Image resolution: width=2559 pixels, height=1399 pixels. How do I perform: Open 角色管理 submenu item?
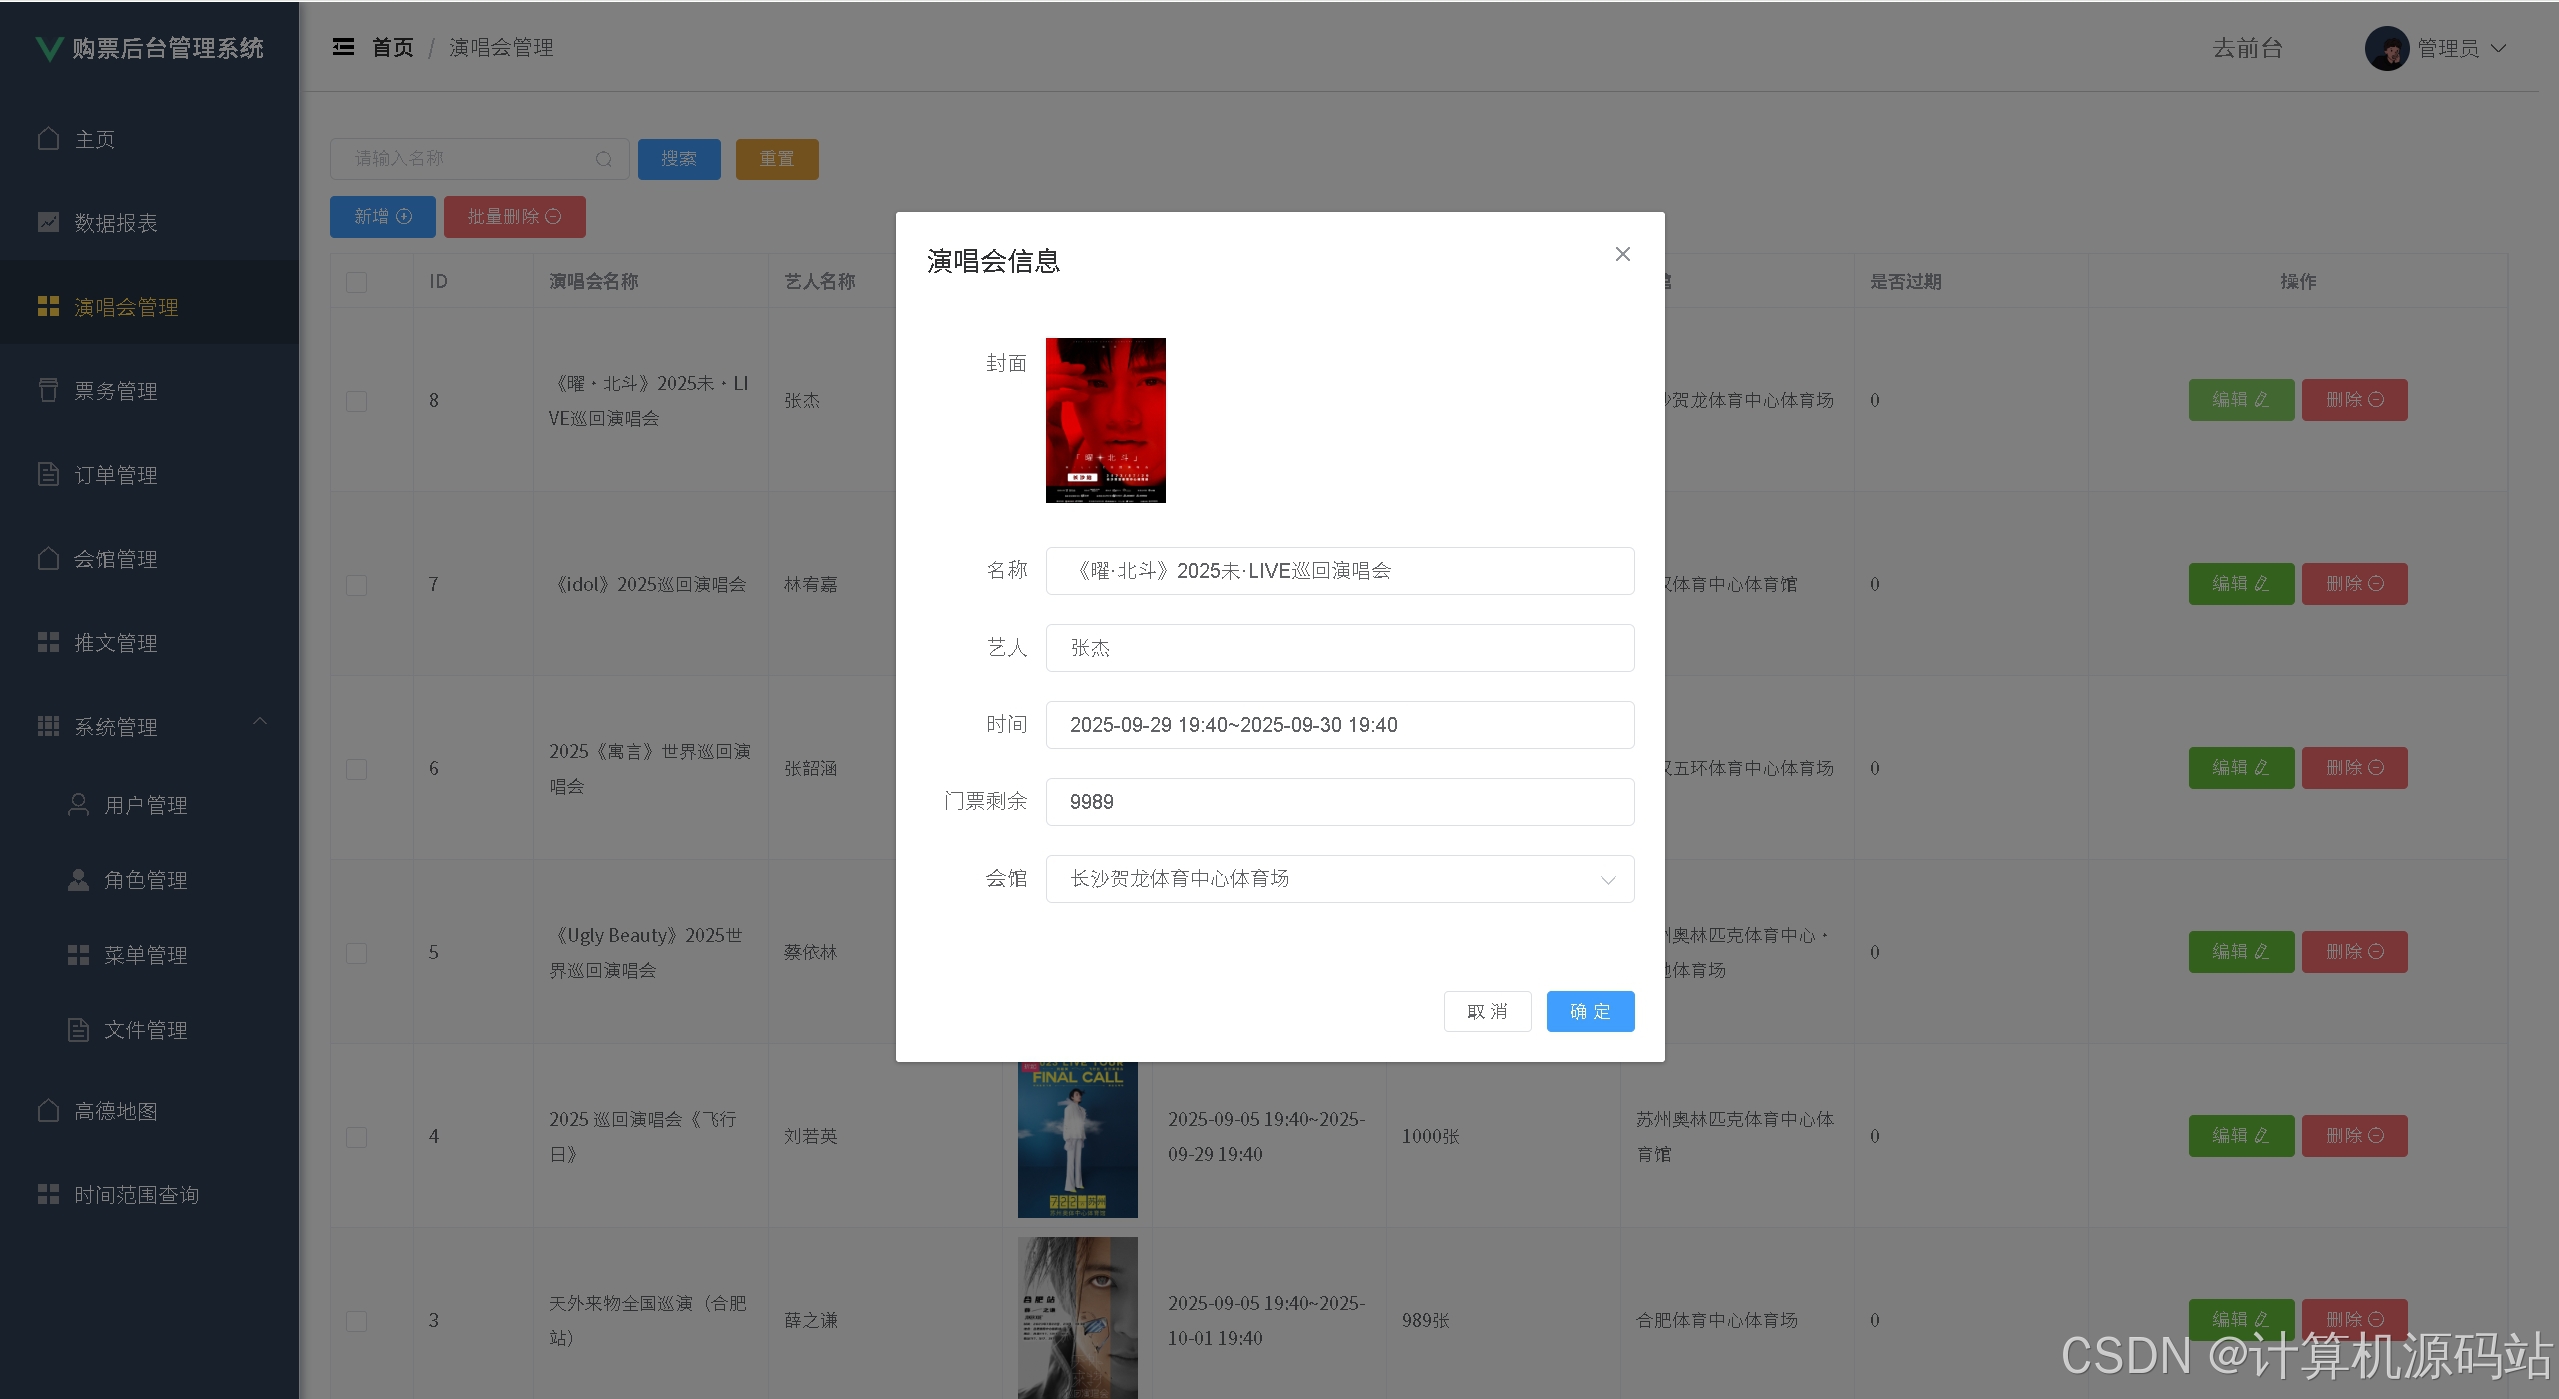149,880
